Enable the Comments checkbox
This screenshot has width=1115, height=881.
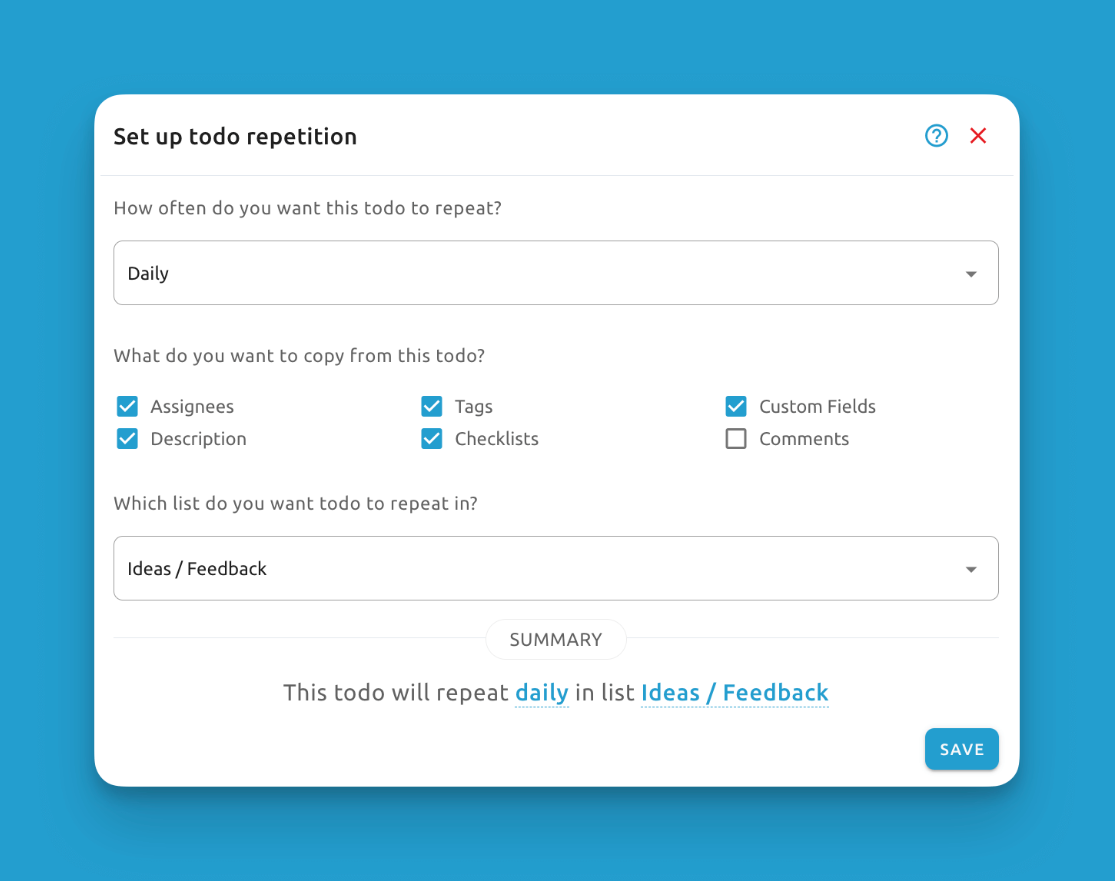(x=736, y=438)
